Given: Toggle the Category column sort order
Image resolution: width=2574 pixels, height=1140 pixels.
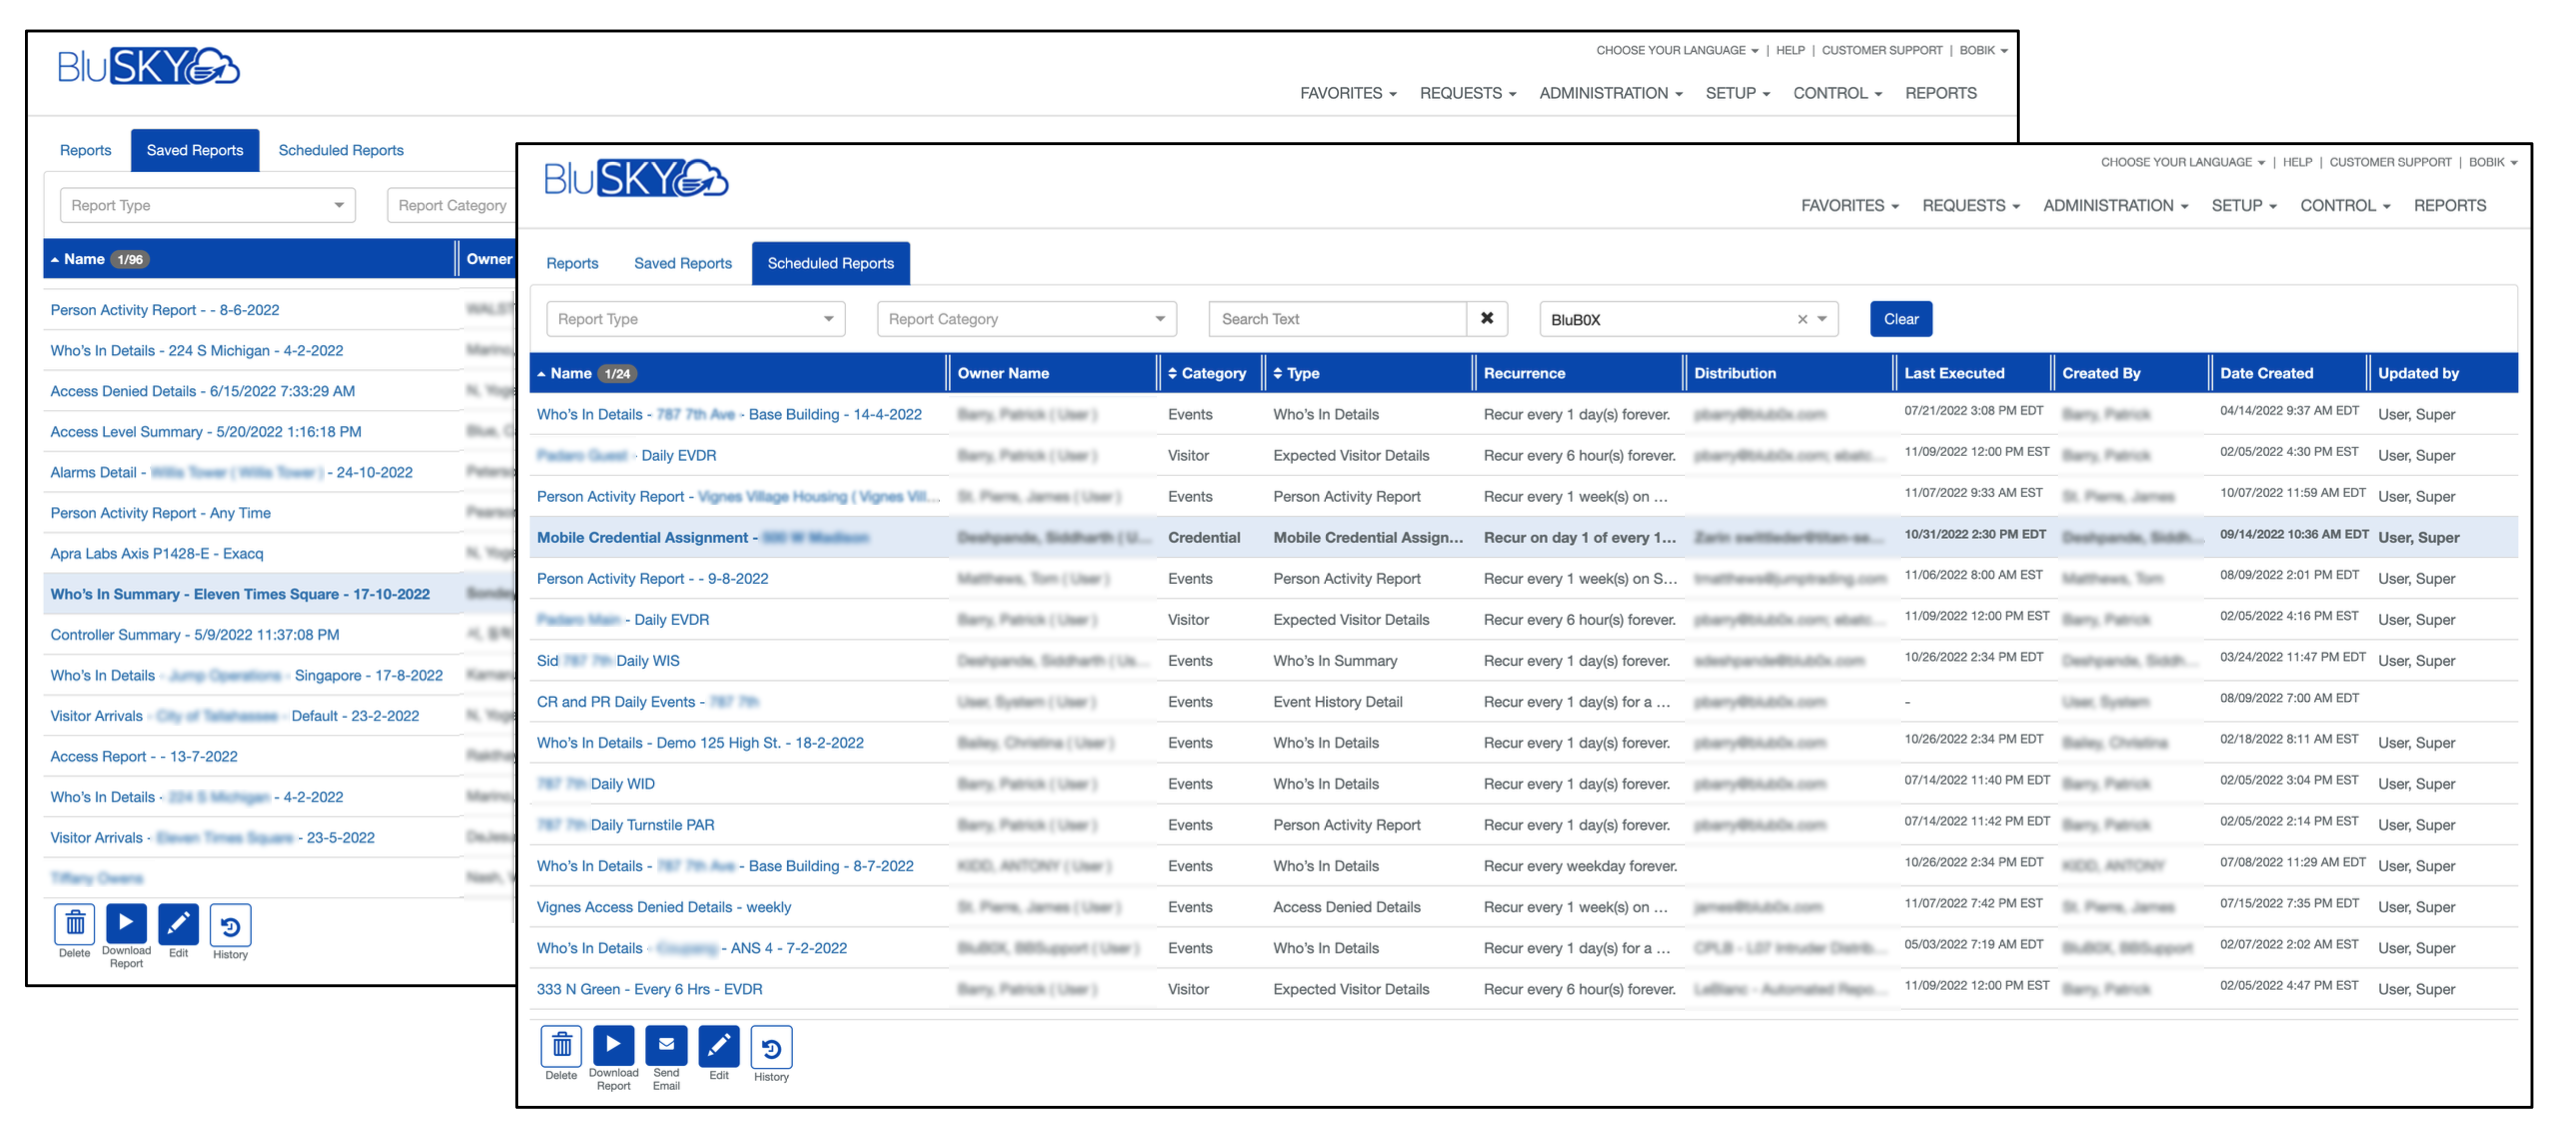Looking at the screenshot, I should click(x=1173, y=372).
